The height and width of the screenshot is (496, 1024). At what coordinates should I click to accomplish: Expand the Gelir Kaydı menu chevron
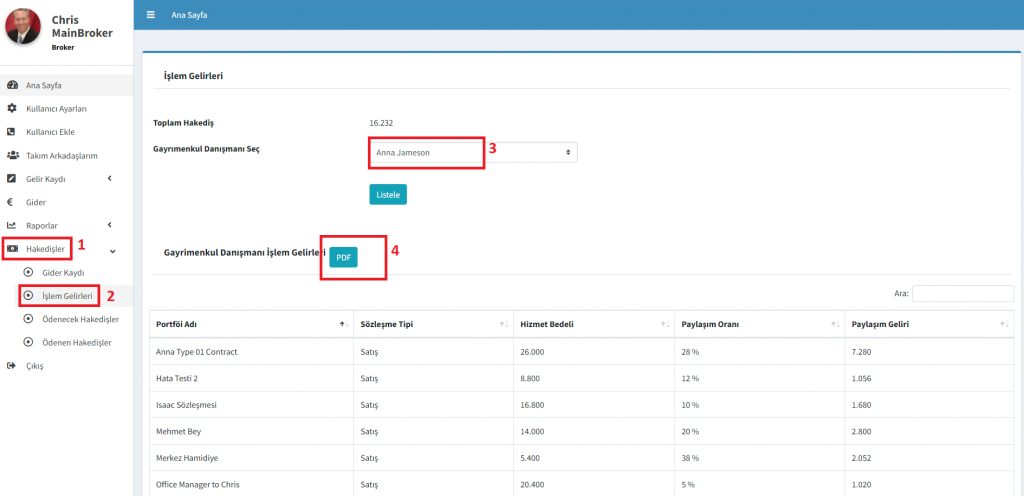[109, 179]
